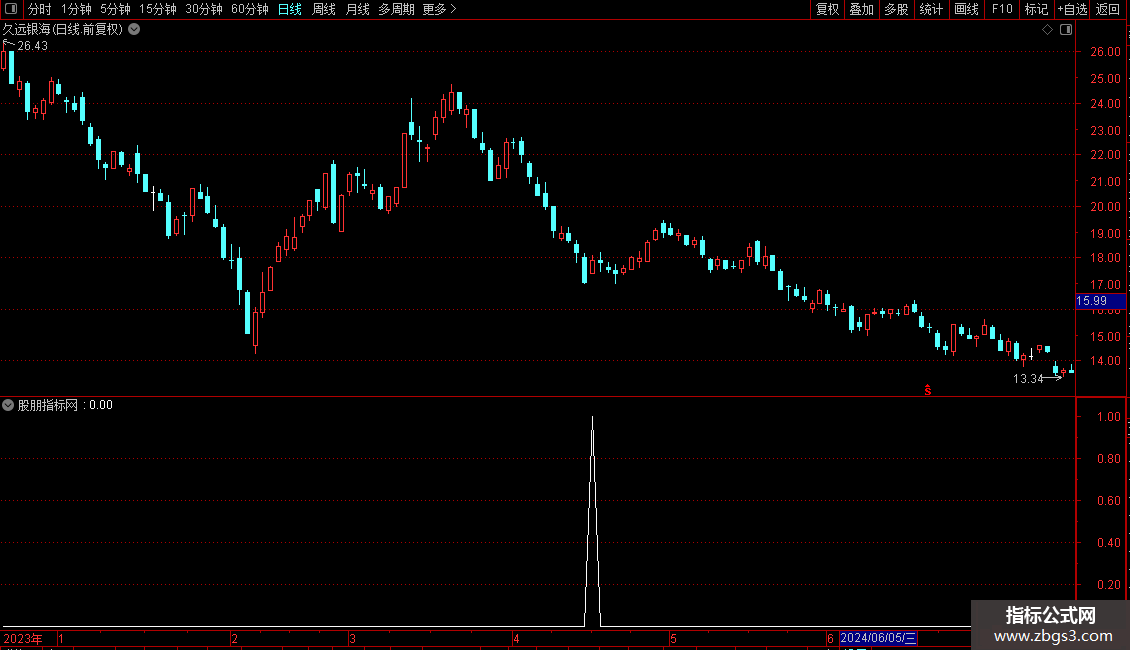Add stock with +自选 button

pyautogui.click(x=1072, y=9)
